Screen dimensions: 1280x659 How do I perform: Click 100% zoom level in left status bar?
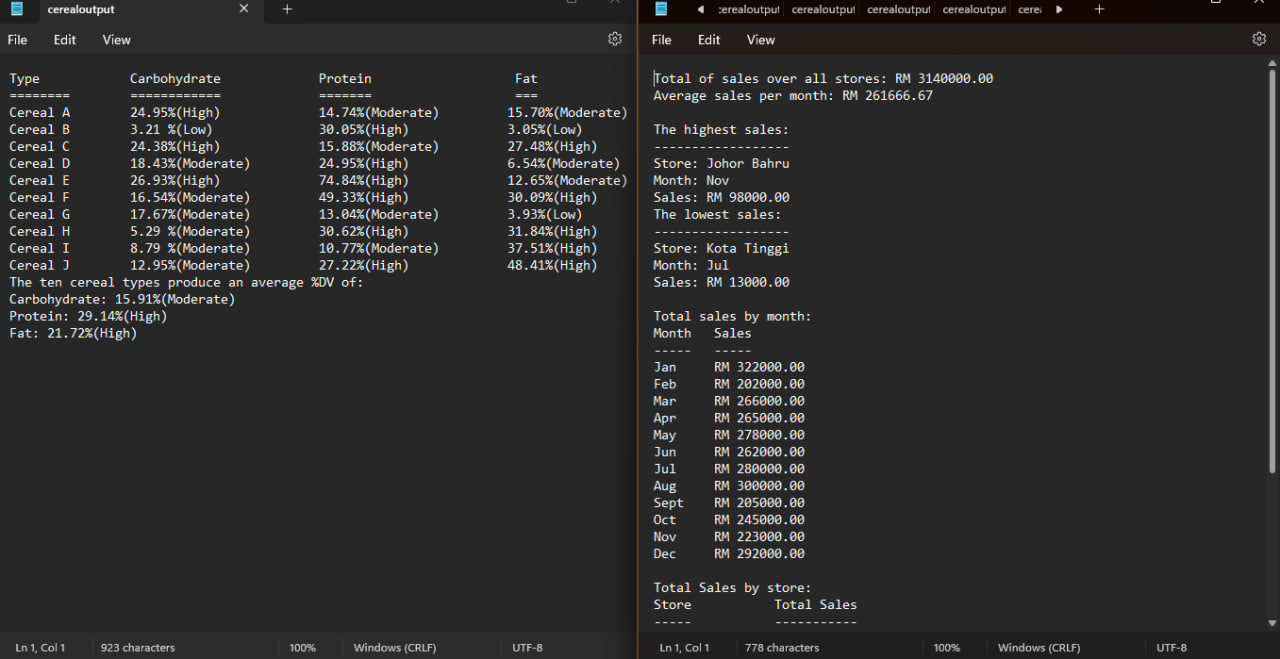(302, 648)
